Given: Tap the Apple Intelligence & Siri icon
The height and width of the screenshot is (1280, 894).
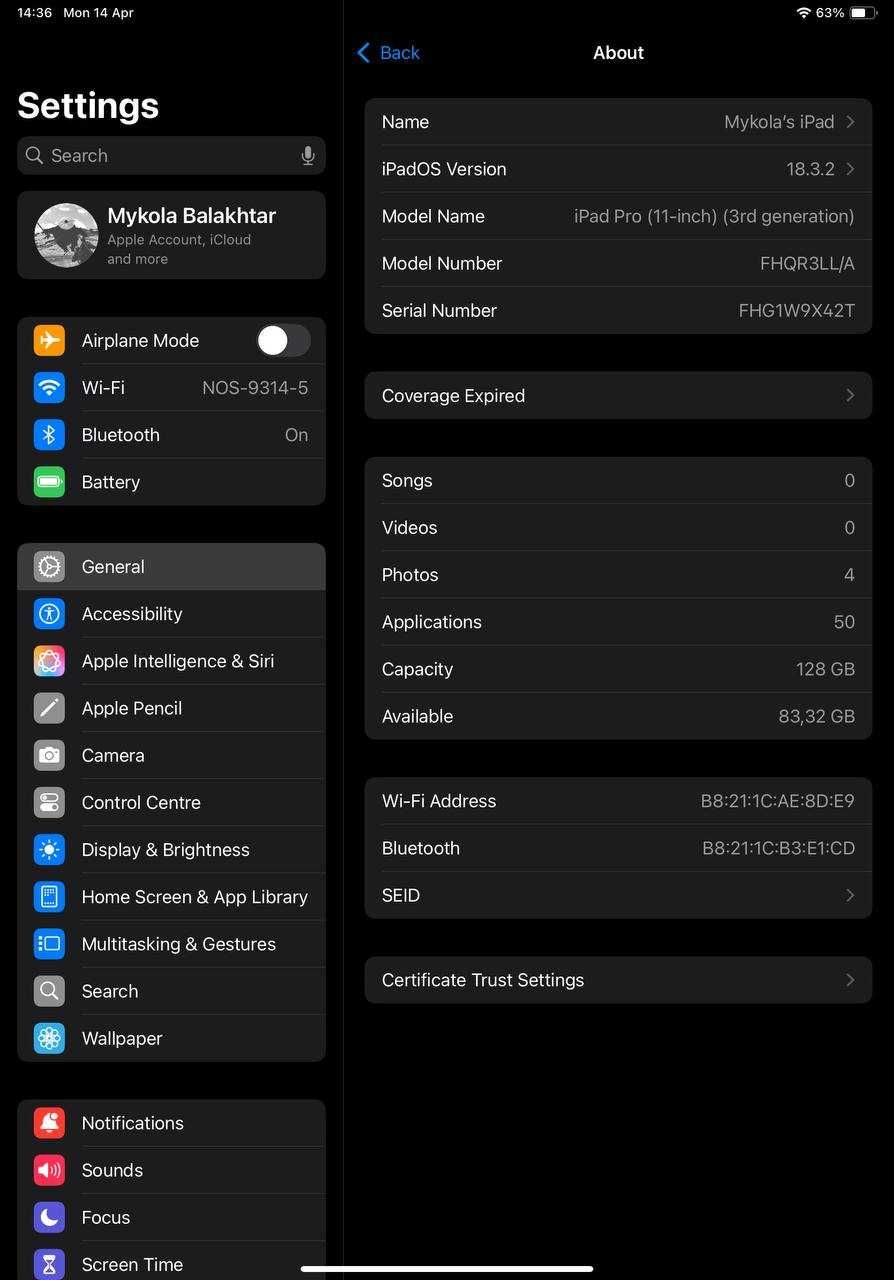Looking at the screenshot, I should pyautogui.click(x=49, y=660).
